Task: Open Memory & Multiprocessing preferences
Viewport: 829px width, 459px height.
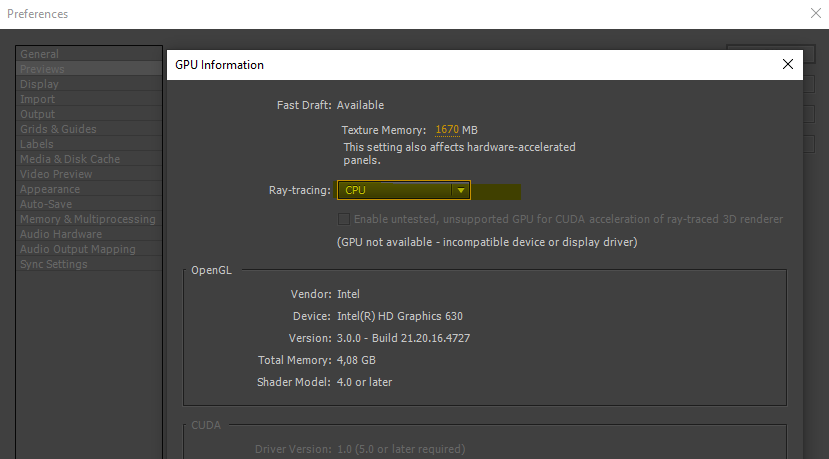Action: pos(89,219)
